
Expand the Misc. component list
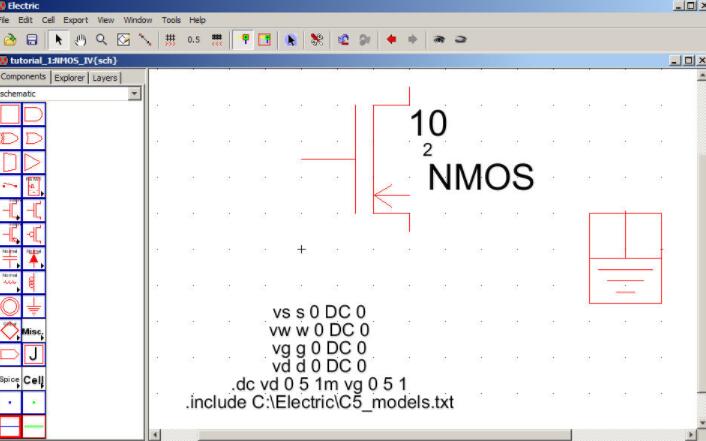[x=35, y=331]
